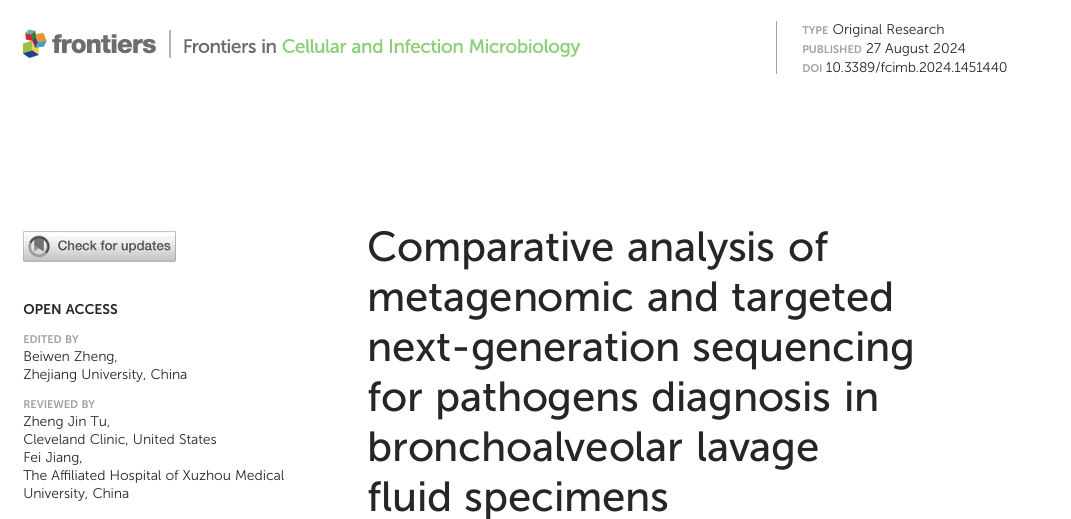Viewport: 1071px width, 519px height.
Task: Click the Frontiers colorful cube logo
Action: click(x=35, y=45)
